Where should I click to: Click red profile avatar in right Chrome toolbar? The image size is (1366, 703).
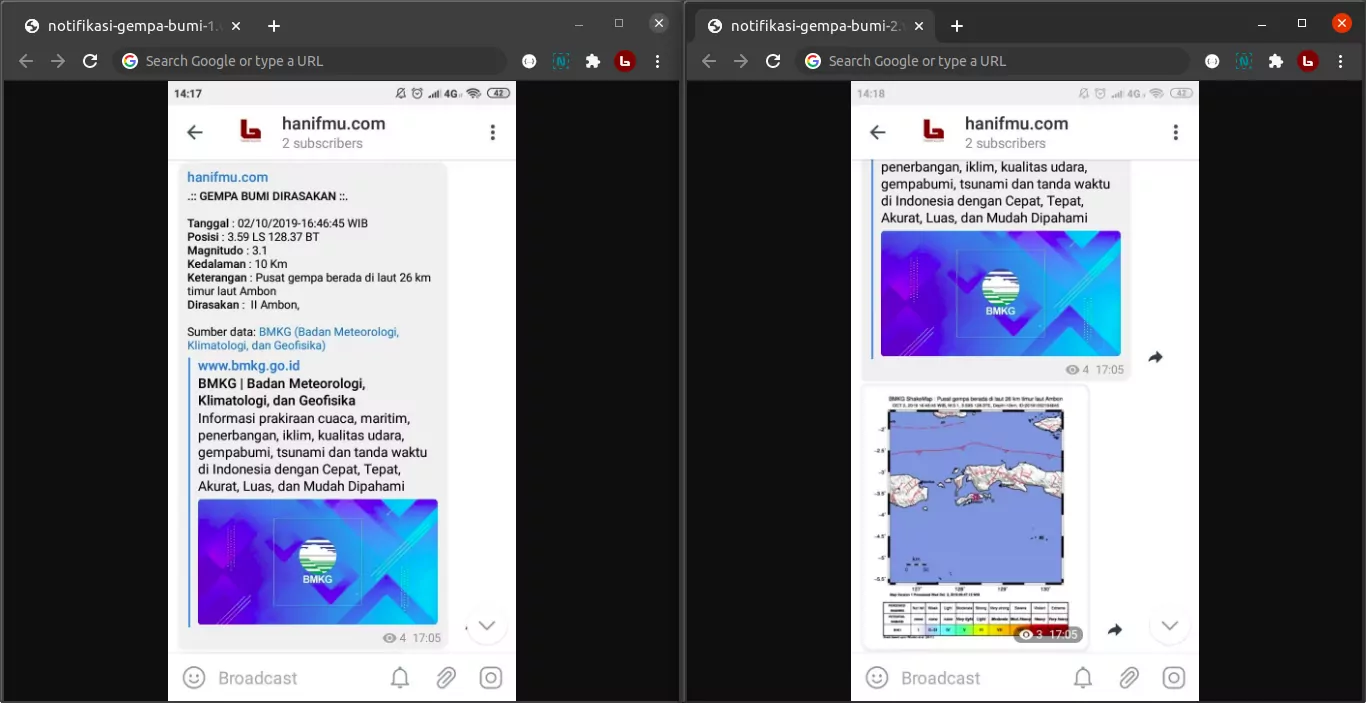coord(1308,61)
